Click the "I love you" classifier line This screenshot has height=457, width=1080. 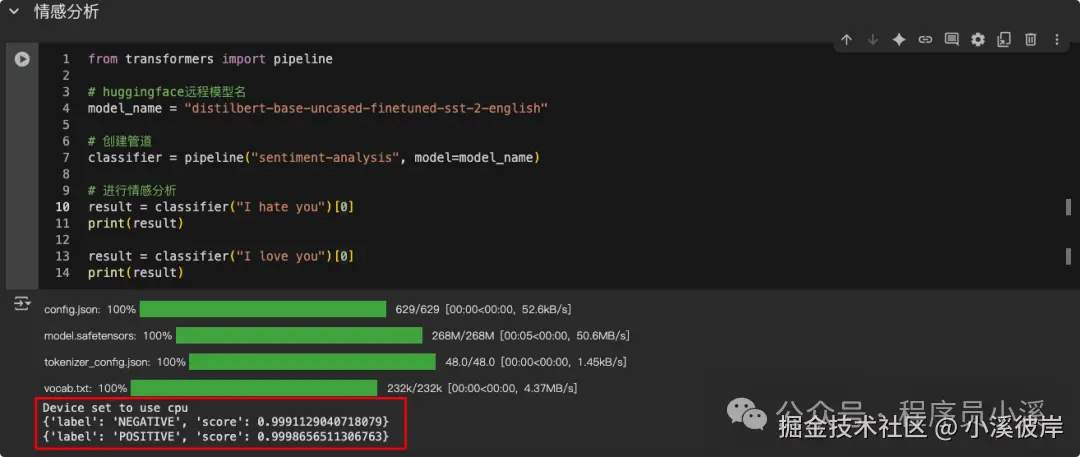click(221, 256)
